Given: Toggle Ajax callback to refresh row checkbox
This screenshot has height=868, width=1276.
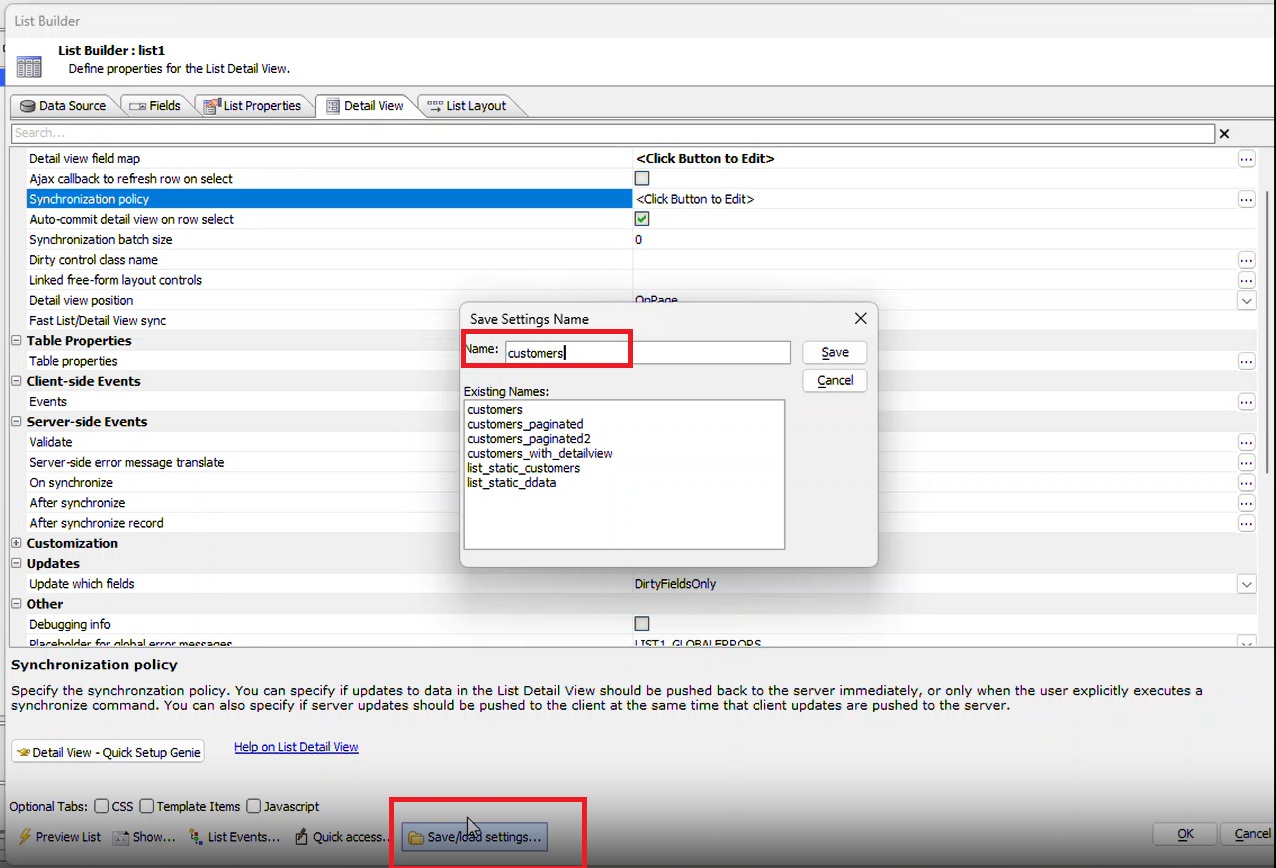Looking at the screenshot, I should [642, 179].
